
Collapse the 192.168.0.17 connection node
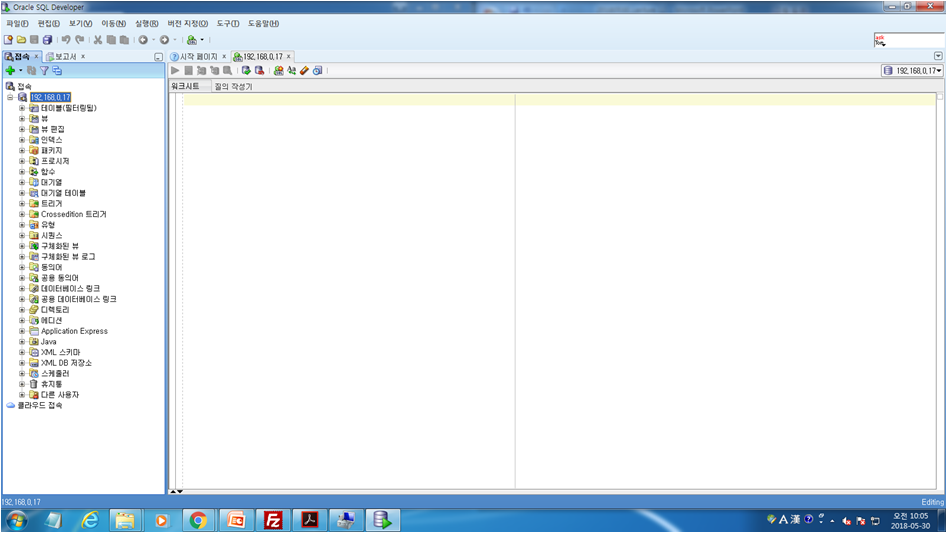click(x=10, y=97)
